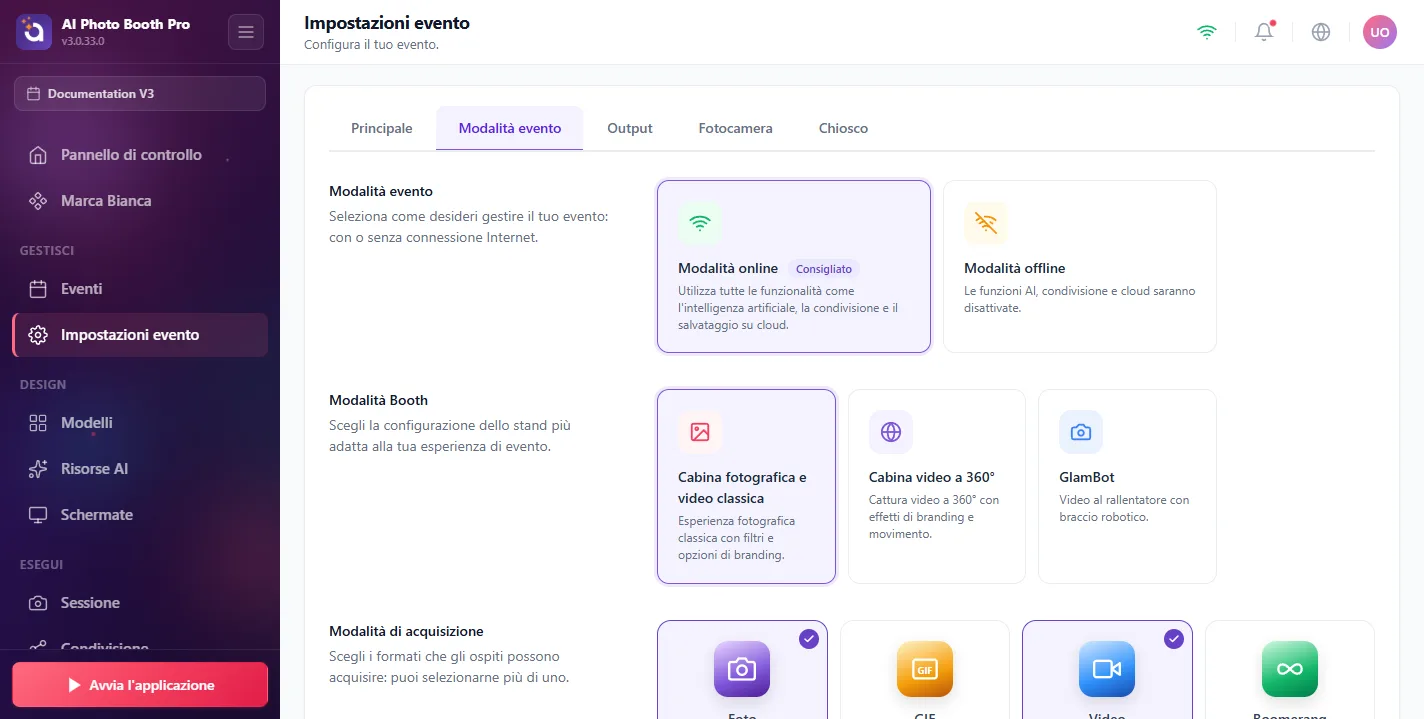Click the AI Photo Booth Pro logo

(33, 32)
